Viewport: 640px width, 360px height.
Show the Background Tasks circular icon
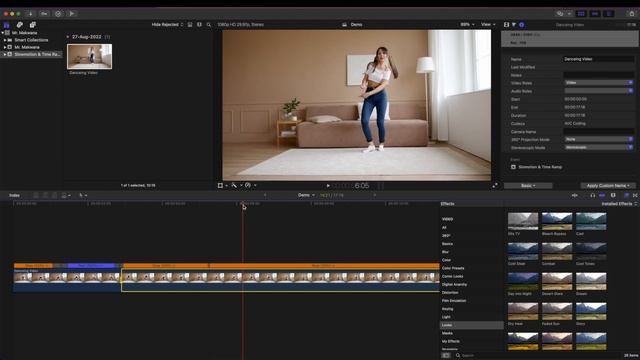tap(58, 13)
